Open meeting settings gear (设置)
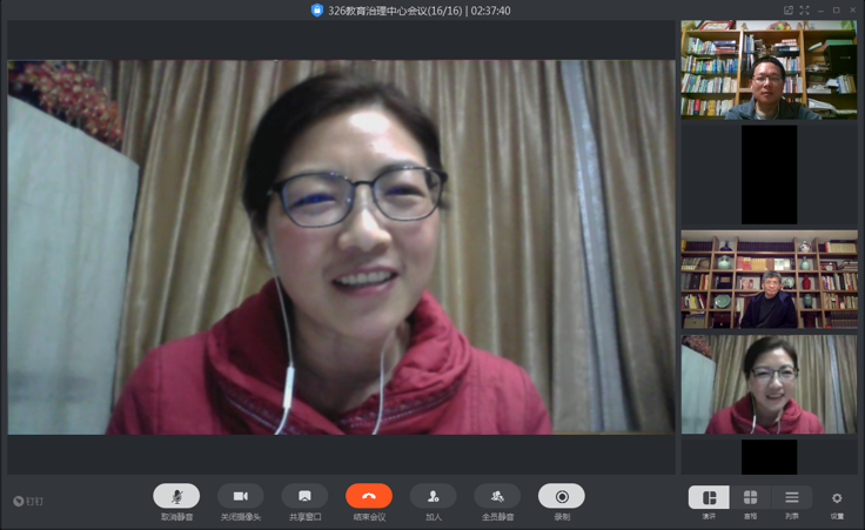The width and height of the screenshot is (865, 530). [837, 498]
